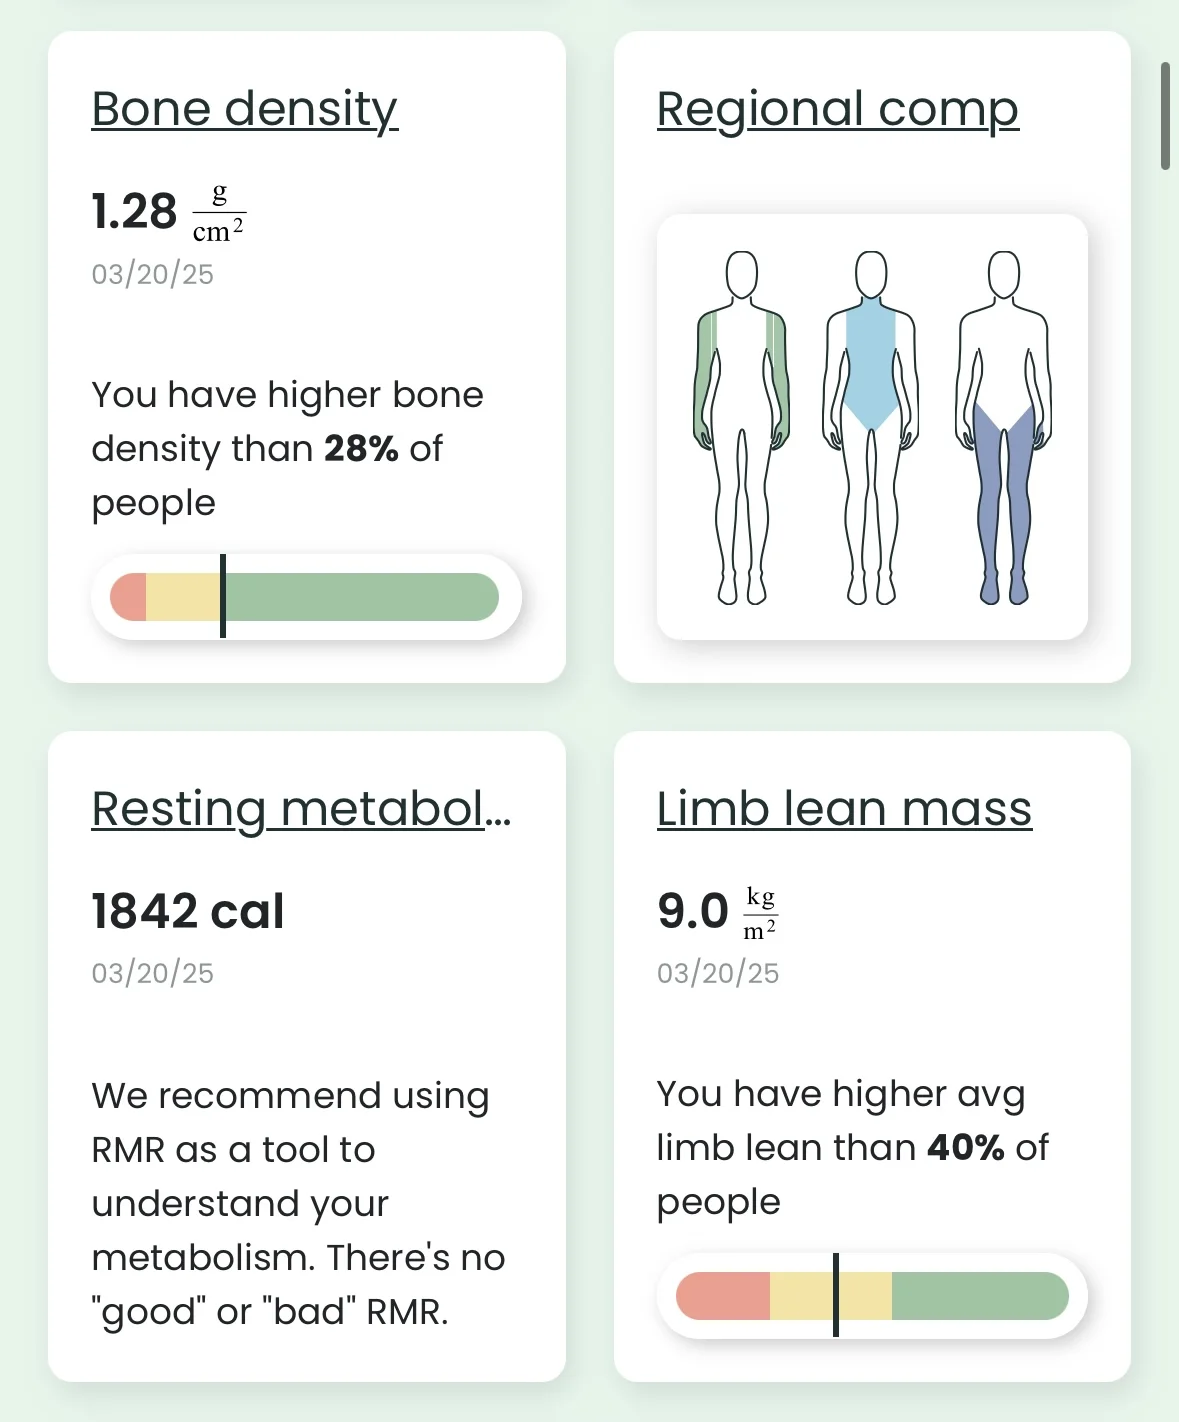
Task: Click the page scrollbar thumb
Action: click(1165, 115)
